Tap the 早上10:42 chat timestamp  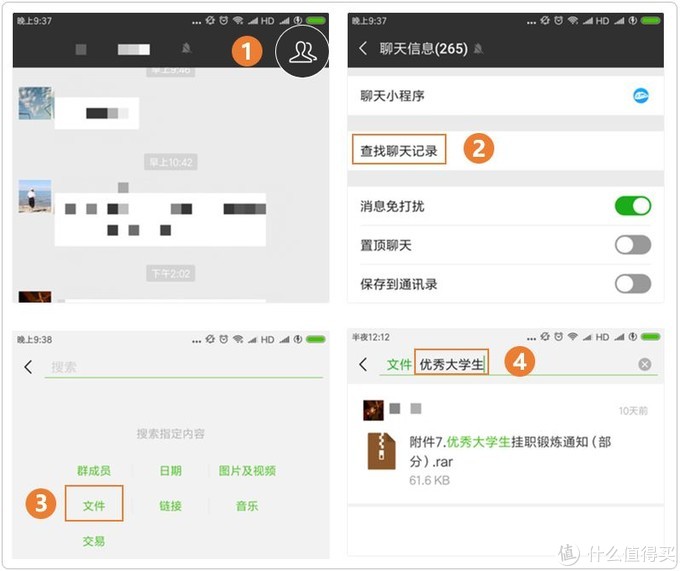tap(171, 162)
